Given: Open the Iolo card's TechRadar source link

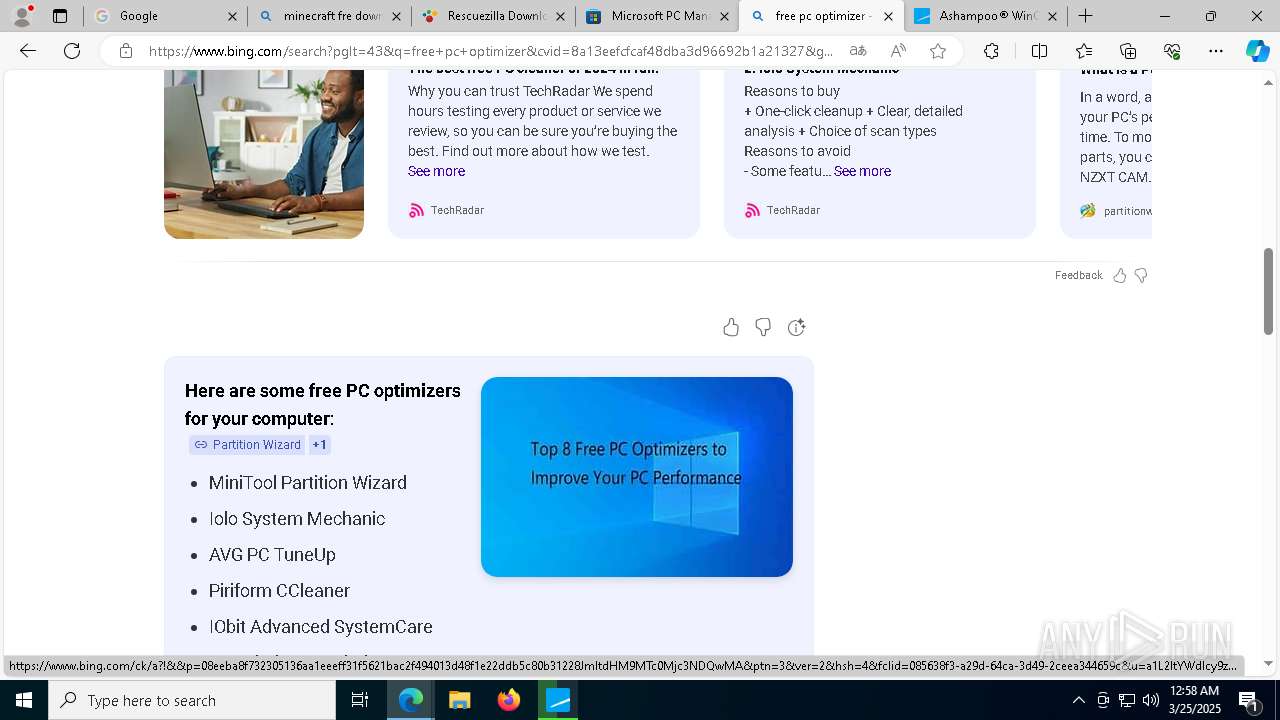Looking at the screenshot, I should [782, 210].
